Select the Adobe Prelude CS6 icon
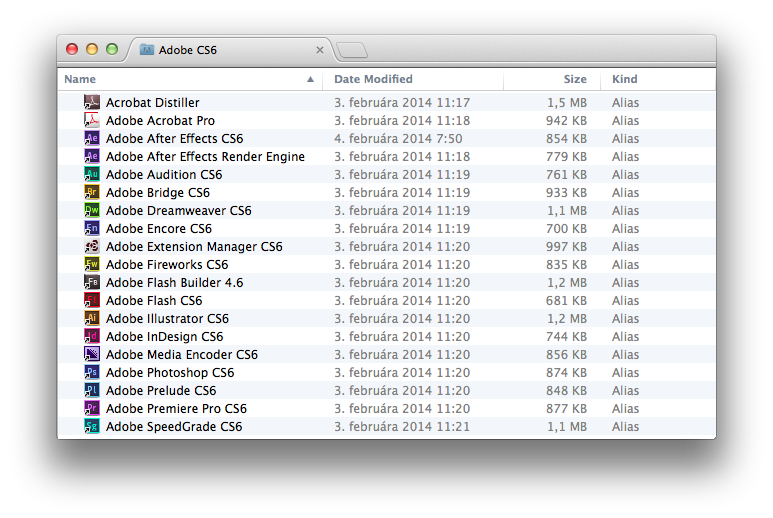This screenshot has height=518, width=773. point(92,390)
